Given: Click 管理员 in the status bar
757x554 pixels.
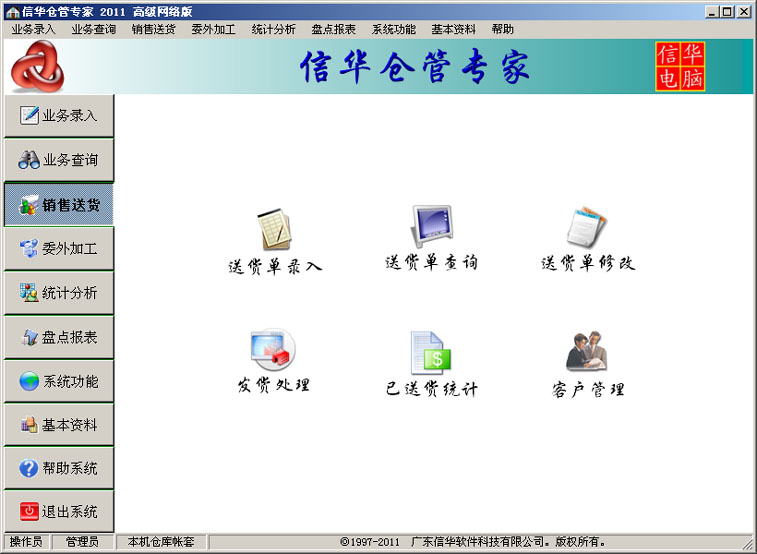Looking at the screenshot, I should click(x=83, y=542).
